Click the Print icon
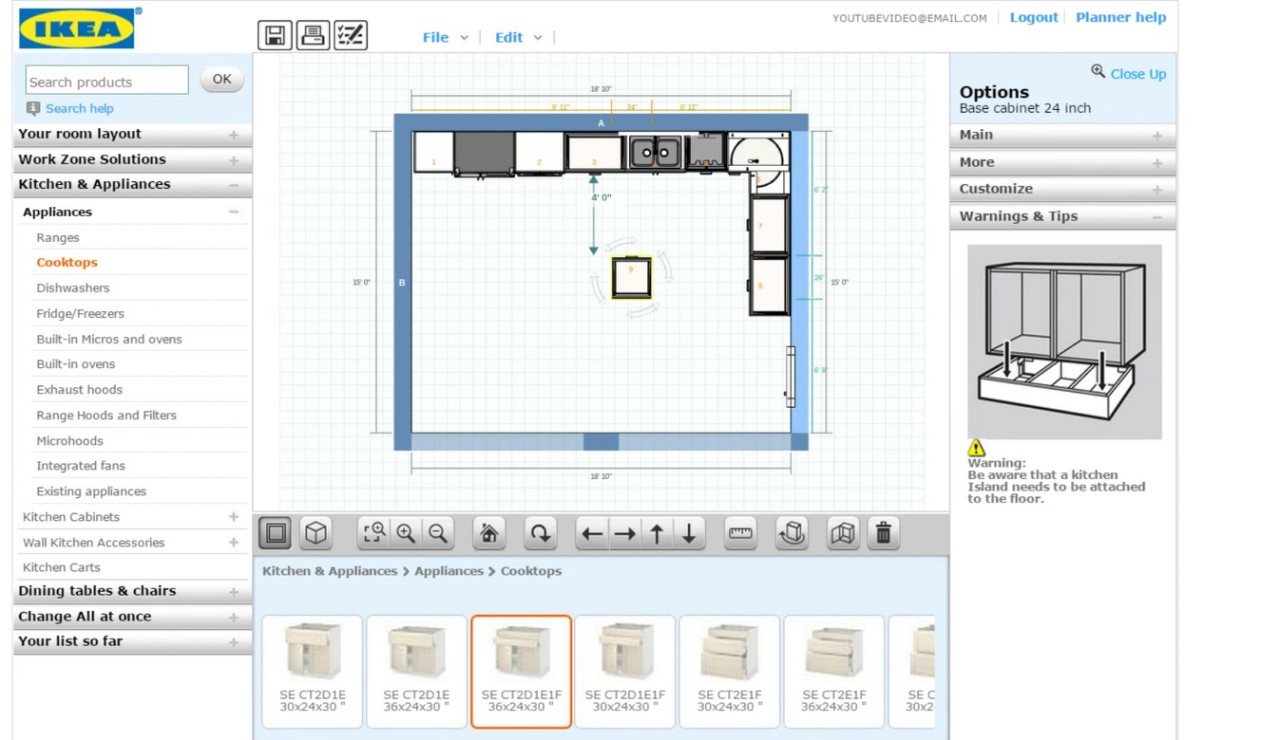This screenshot has width=1280, height=740. pyautogui.click(x=312, y=35)
